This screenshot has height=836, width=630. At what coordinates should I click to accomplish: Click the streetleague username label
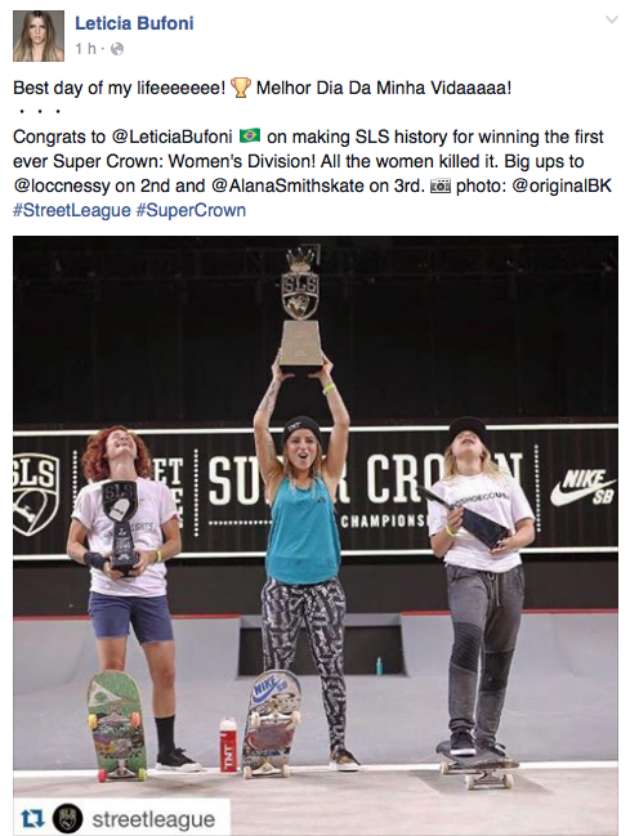(x=154, y=819)
